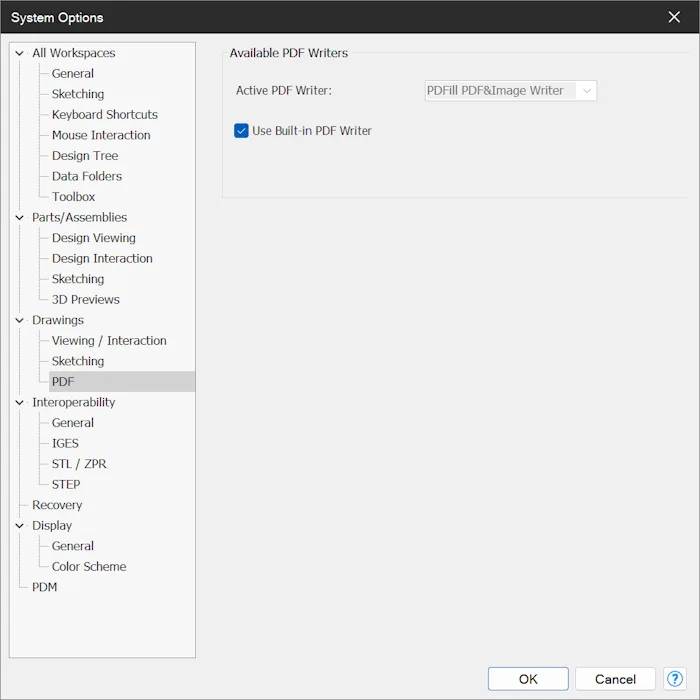The width and height of the screenshot is (700, 700).
Task: Select the Recovery option page
Action: point(57,505)
